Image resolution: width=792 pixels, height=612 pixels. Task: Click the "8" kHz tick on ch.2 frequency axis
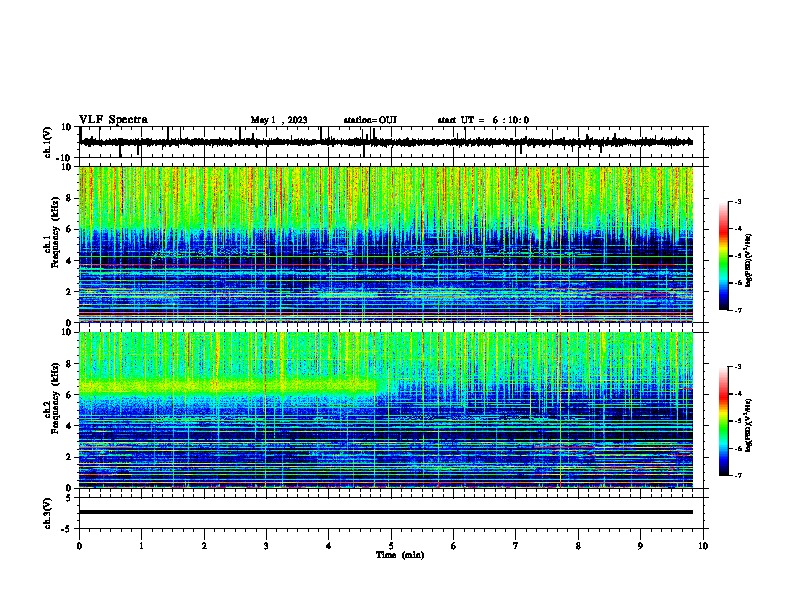click(x=69, y=364)
